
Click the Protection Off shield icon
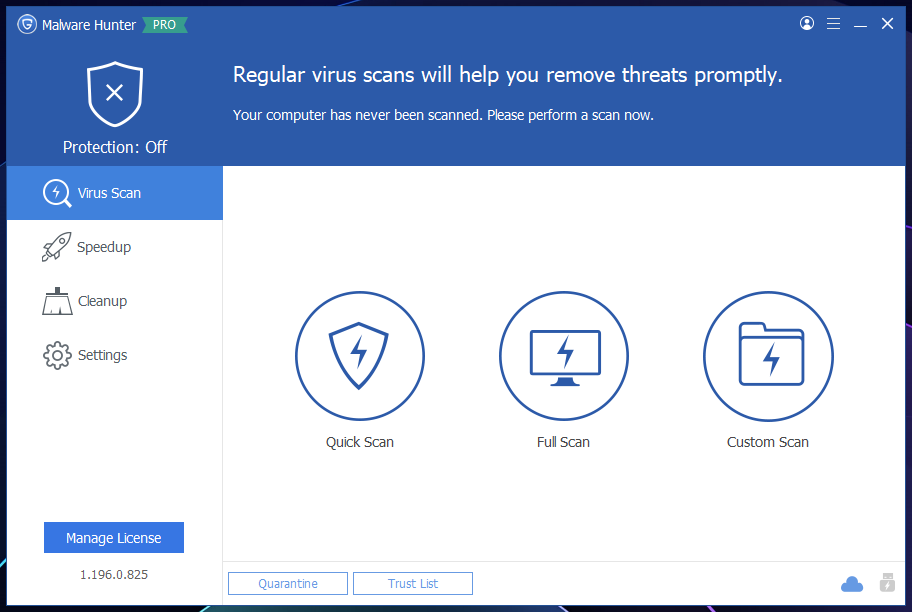[115, 94]
